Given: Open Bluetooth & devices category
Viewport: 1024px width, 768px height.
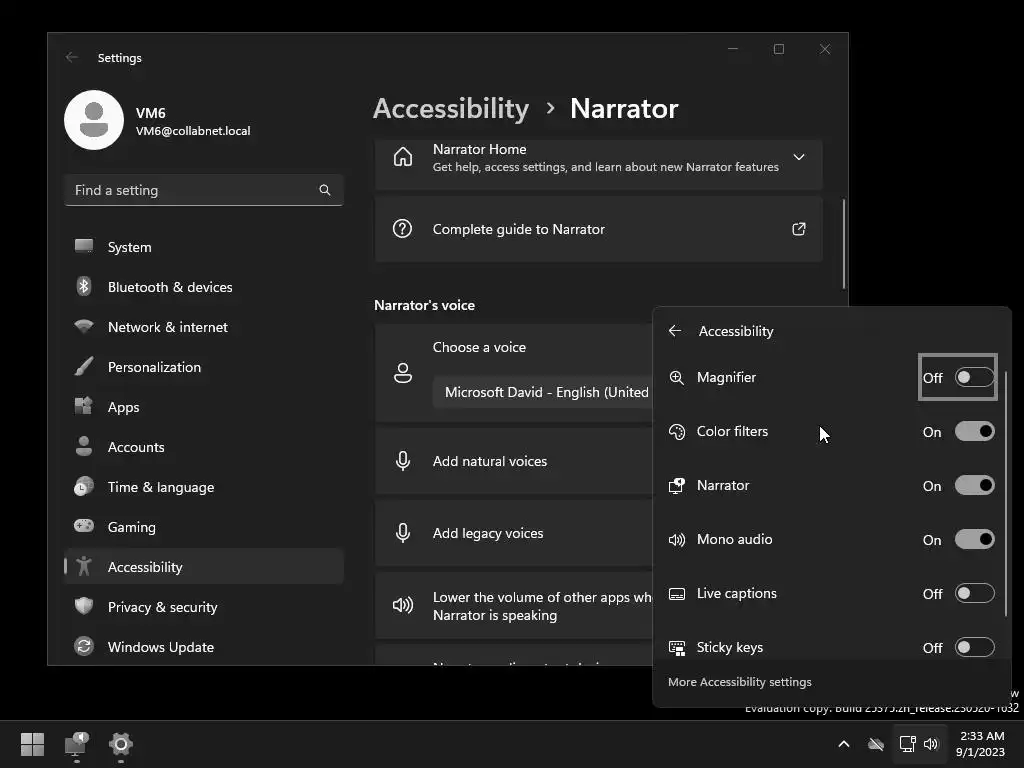Looking at the screenshot, I should click(x=204, y=287).
